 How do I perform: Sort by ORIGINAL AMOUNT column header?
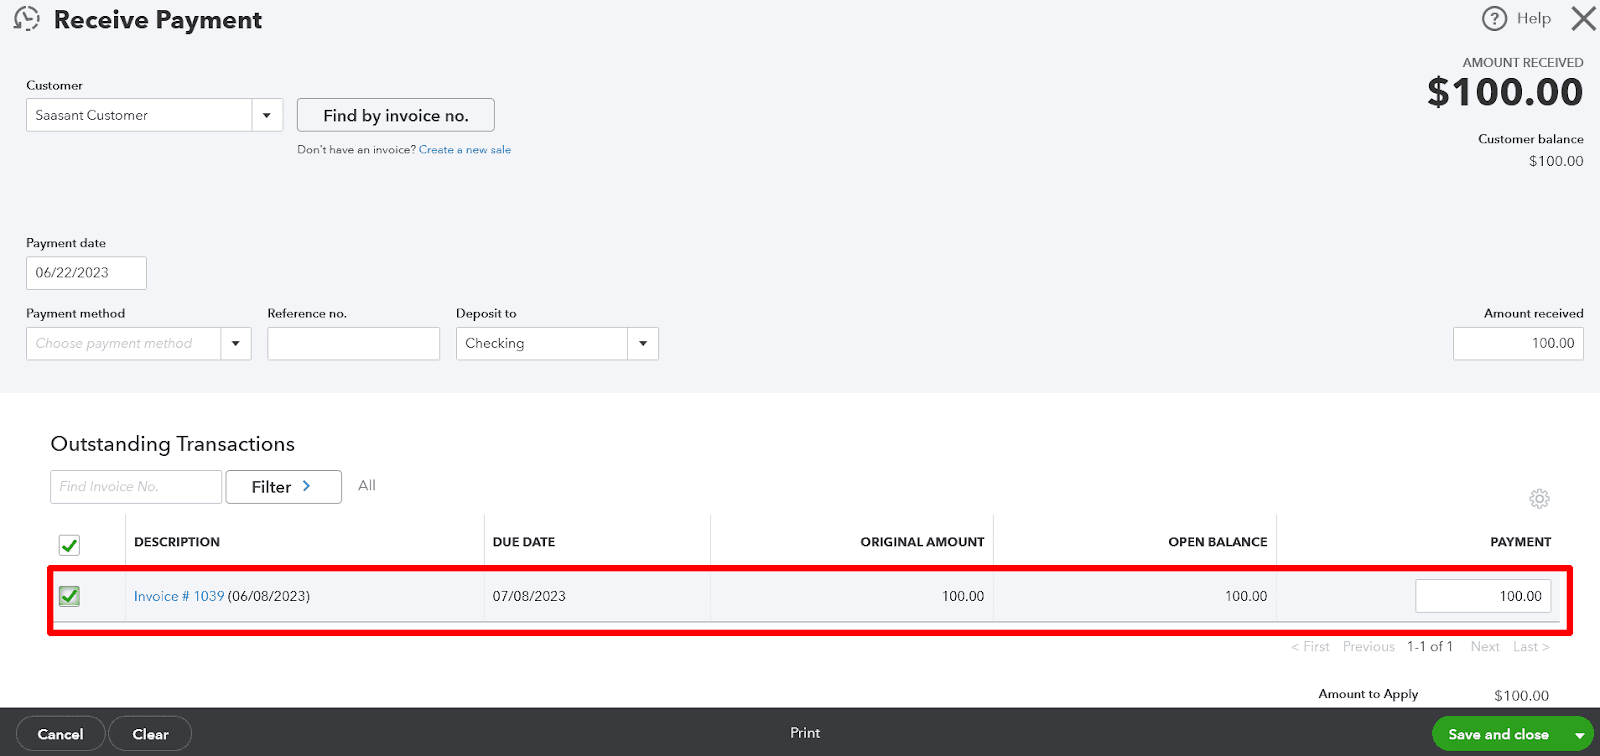coord(922,542)
